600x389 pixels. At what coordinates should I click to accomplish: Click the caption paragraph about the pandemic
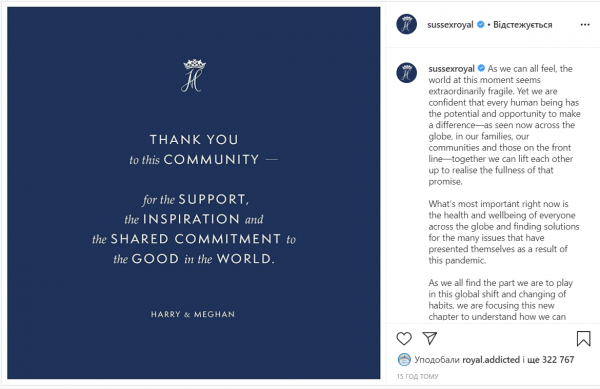click(504, 232)
